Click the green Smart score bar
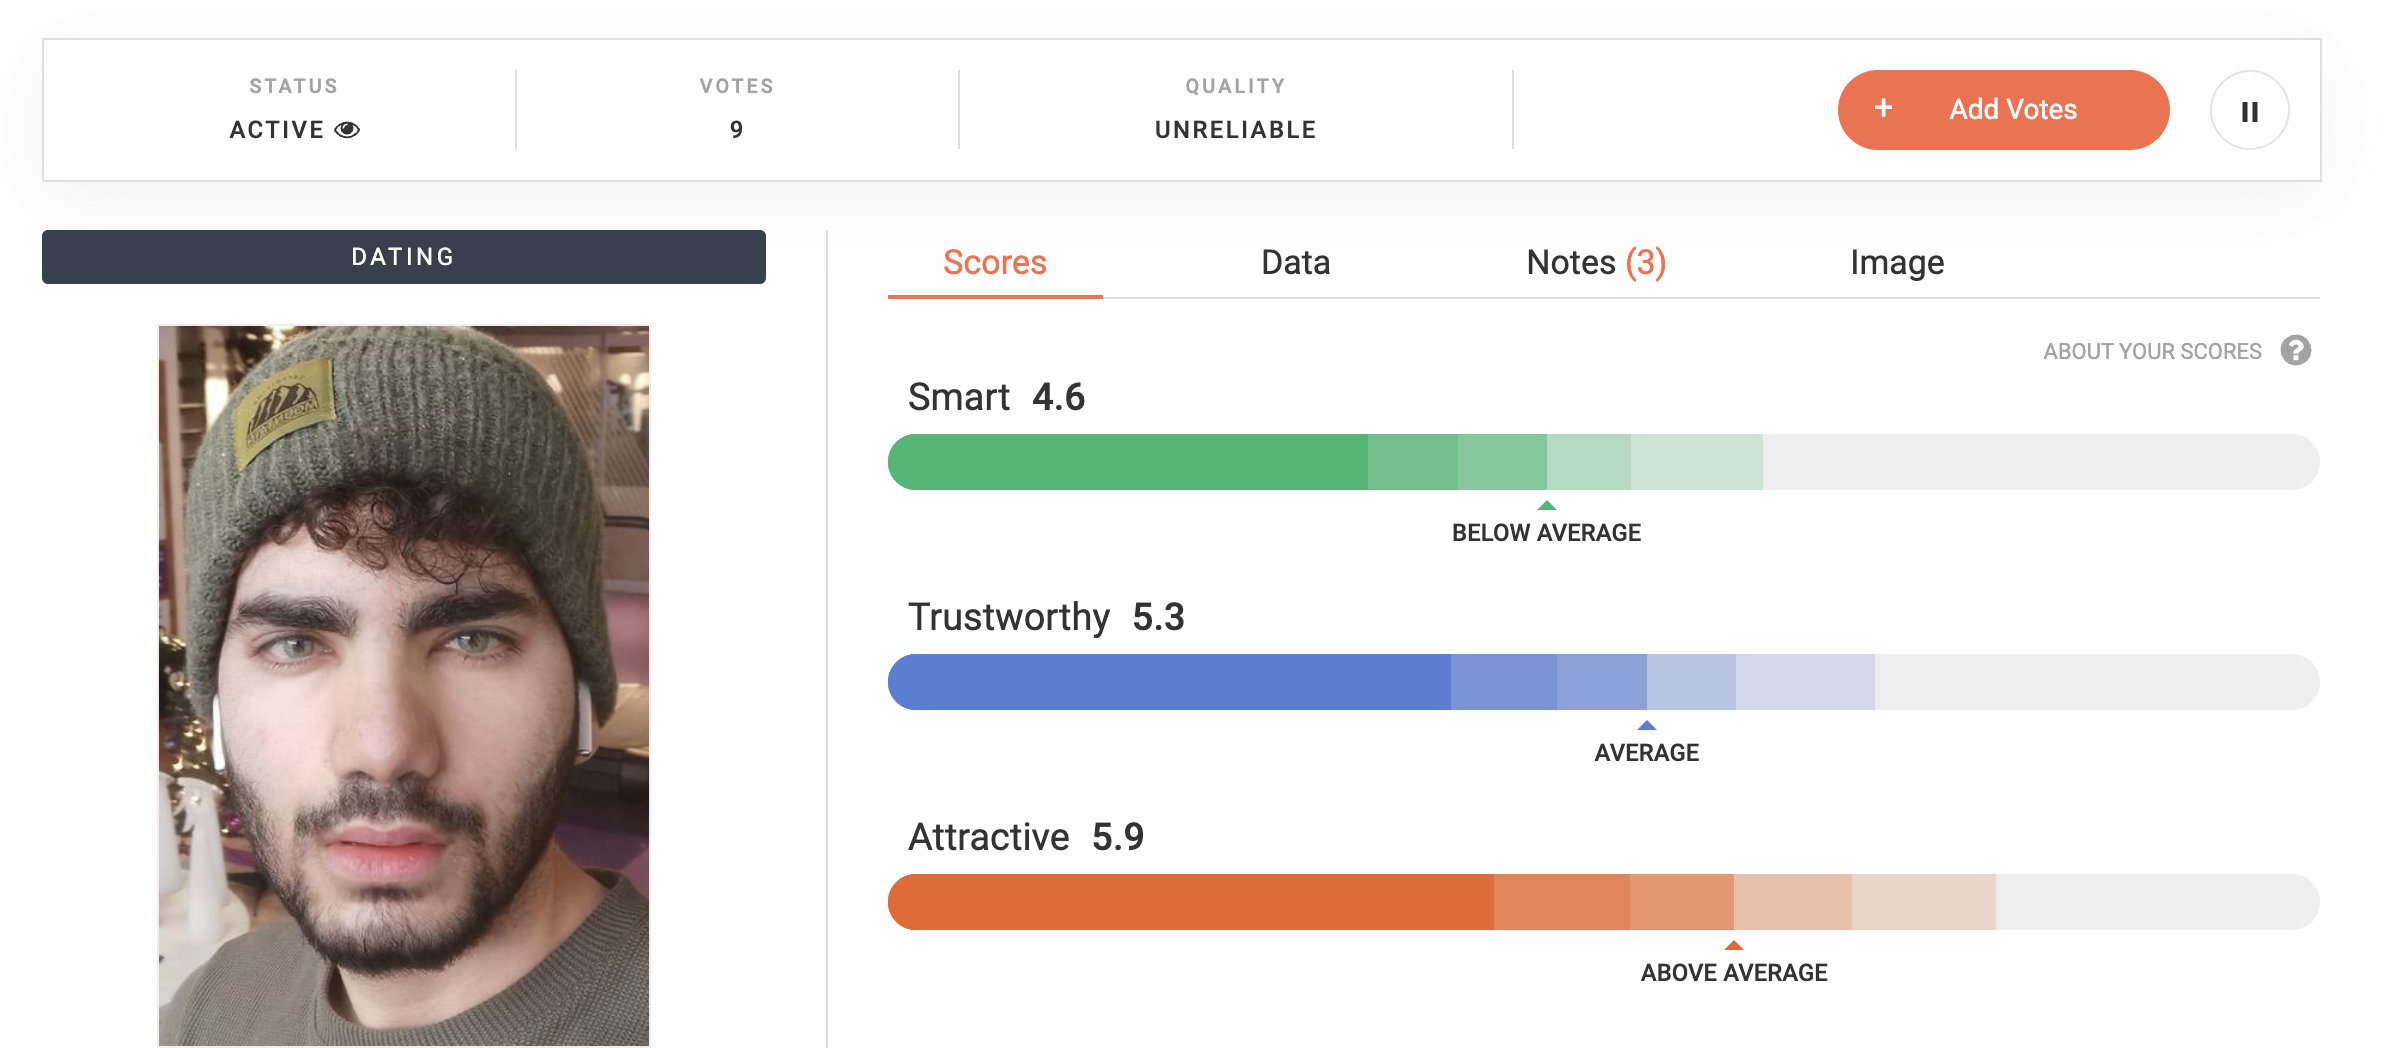2386x1048 pixels. point(1603,462)
